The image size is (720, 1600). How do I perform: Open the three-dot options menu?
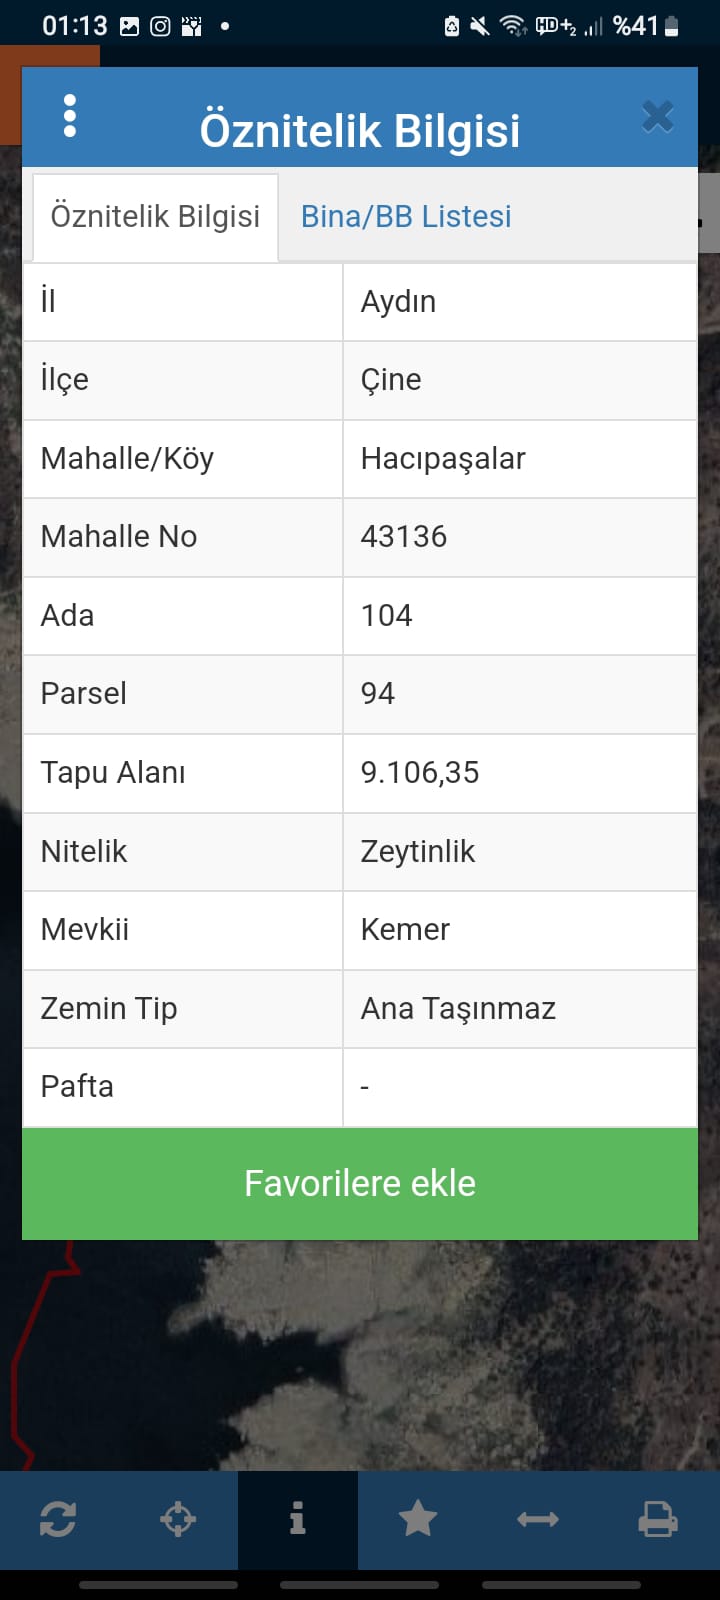click(x=69, y=116)
